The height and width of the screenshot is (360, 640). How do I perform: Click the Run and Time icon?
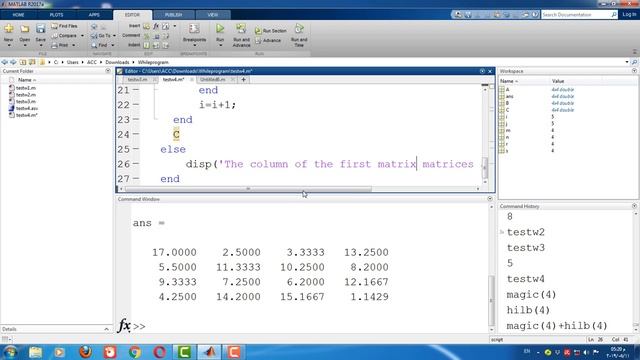tap(299, 29)
